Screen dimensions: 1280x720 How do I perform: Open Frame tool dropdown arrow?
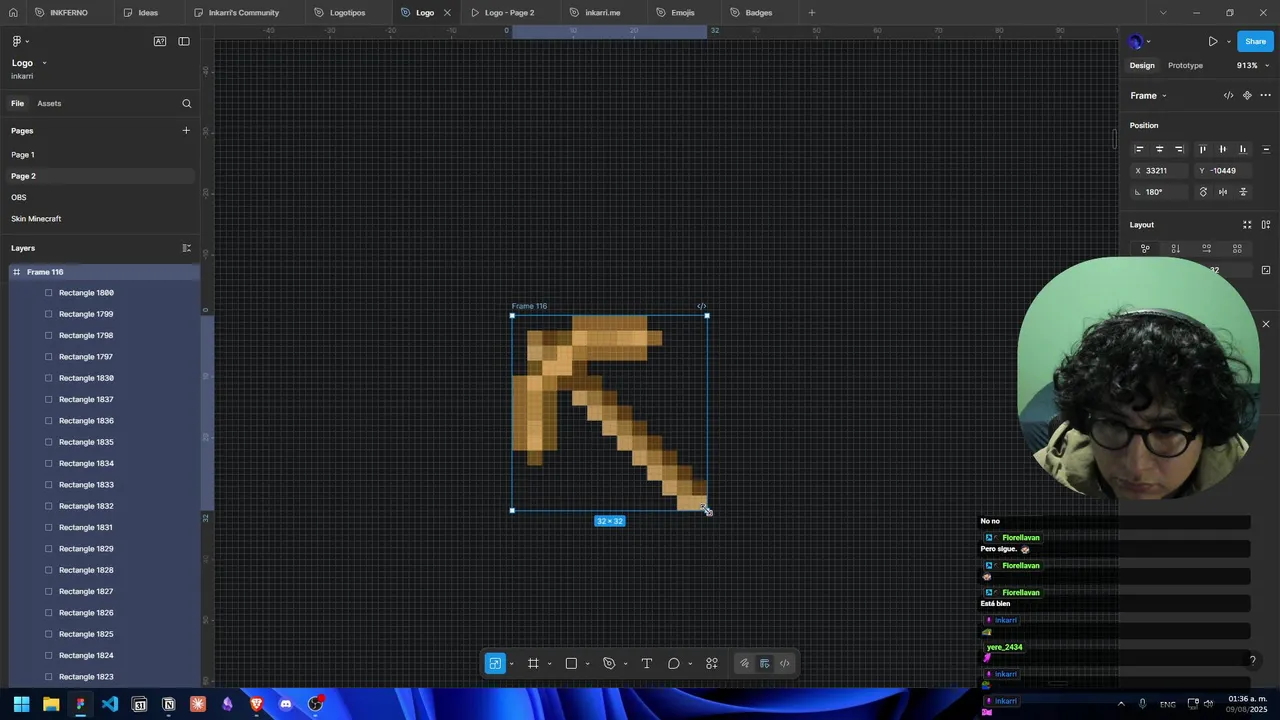[549, 664]
